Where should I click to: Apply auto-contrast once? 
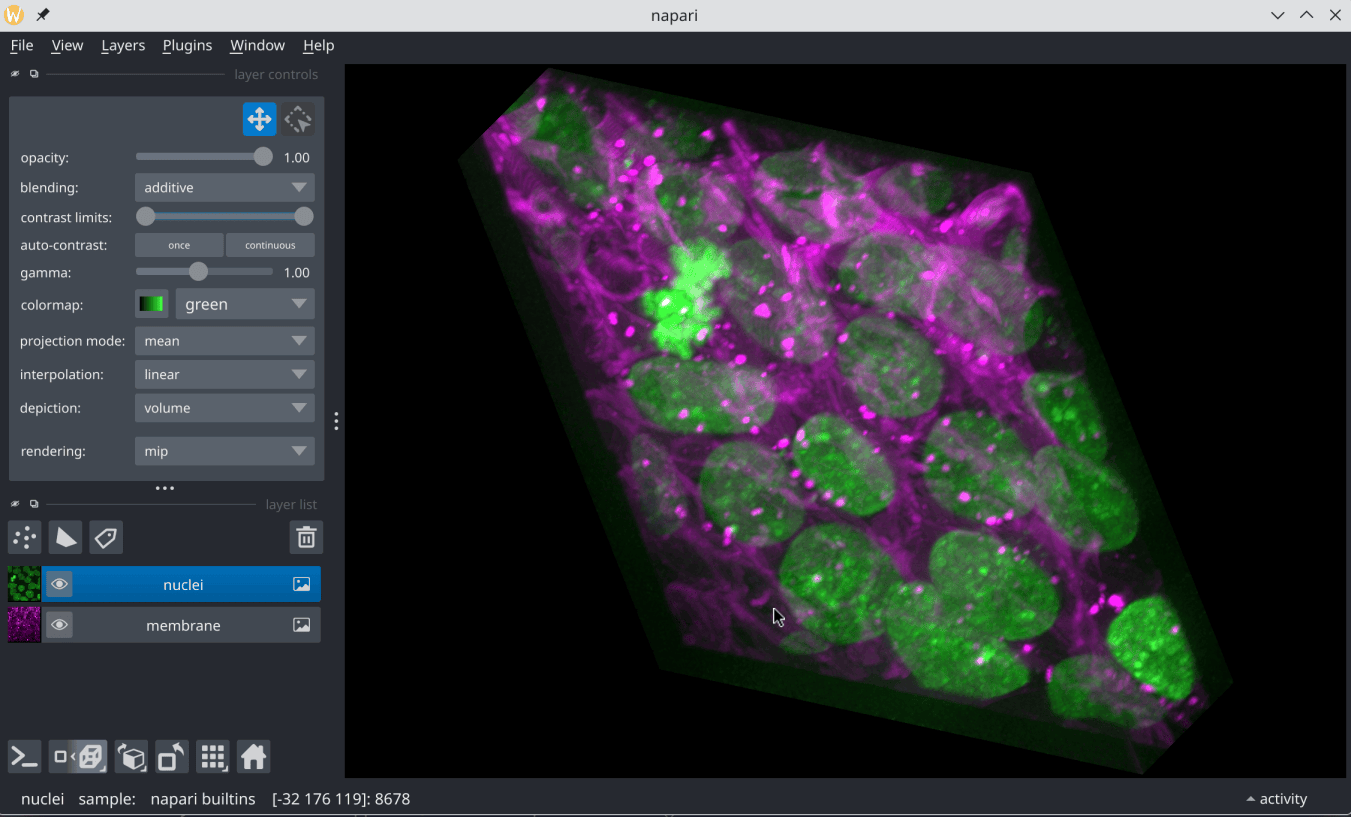pyautogui.click(x=179, y=244)
